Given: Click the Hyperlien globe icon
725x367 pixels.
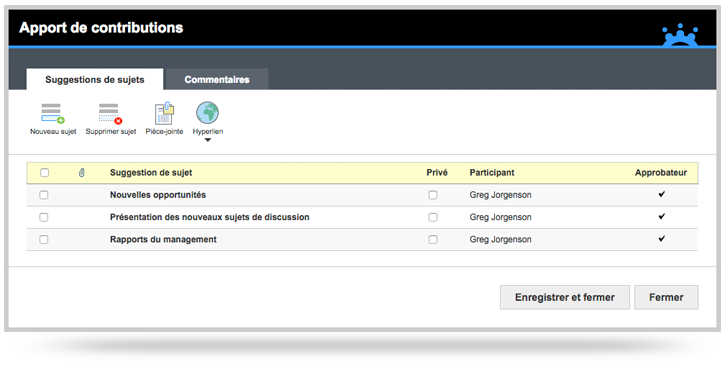Looking at the screenshot, I should tap(207, 113).
